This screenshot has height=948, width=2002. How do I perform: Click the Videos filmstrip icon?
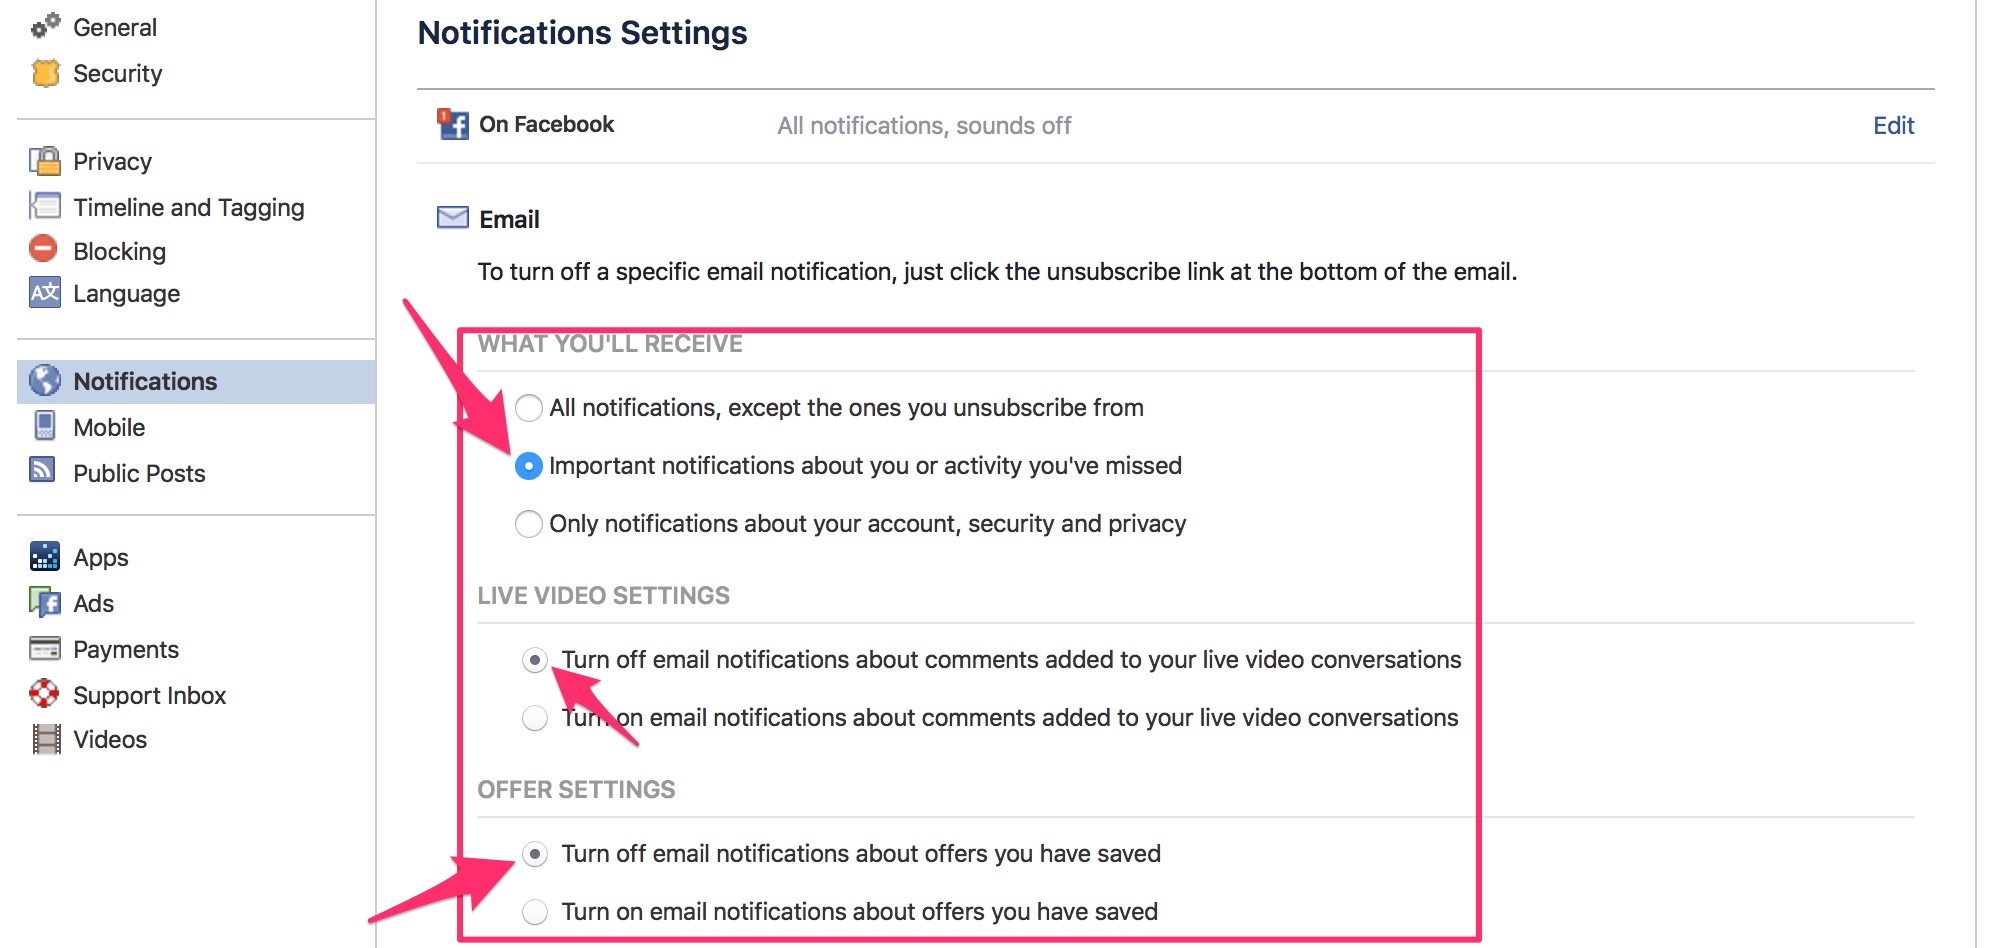(x=46, y=739)
